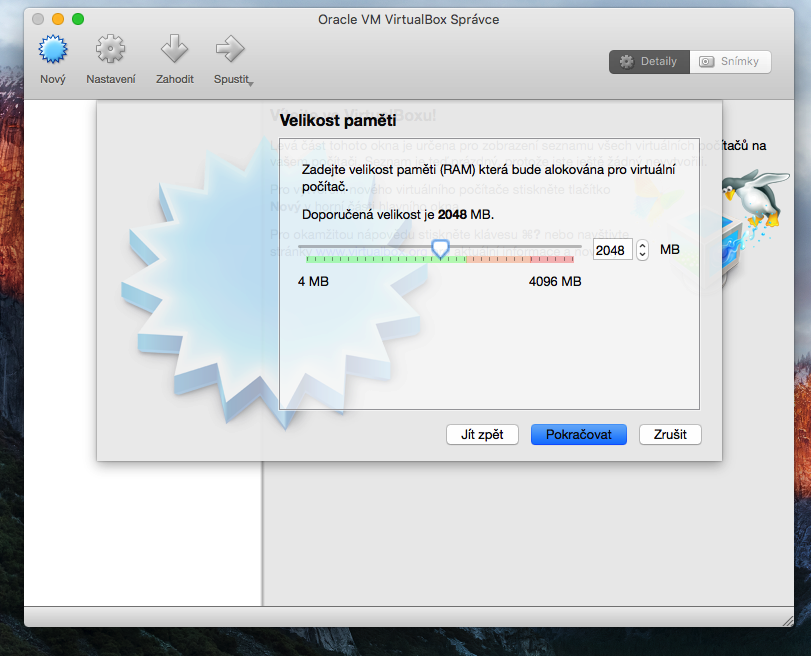Click the memory size slider handle

tap(440, 247)
